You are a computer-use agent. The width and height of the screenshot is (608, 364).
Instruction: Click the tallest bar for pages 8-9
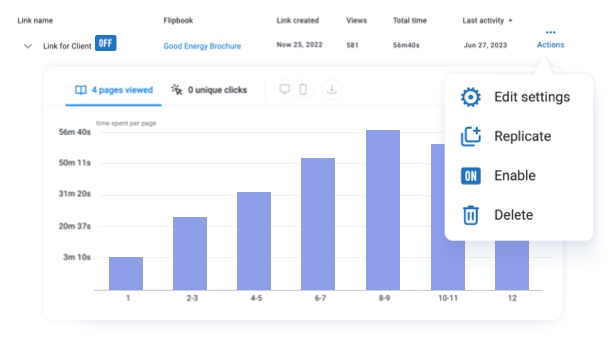click(x=383, y=210)
